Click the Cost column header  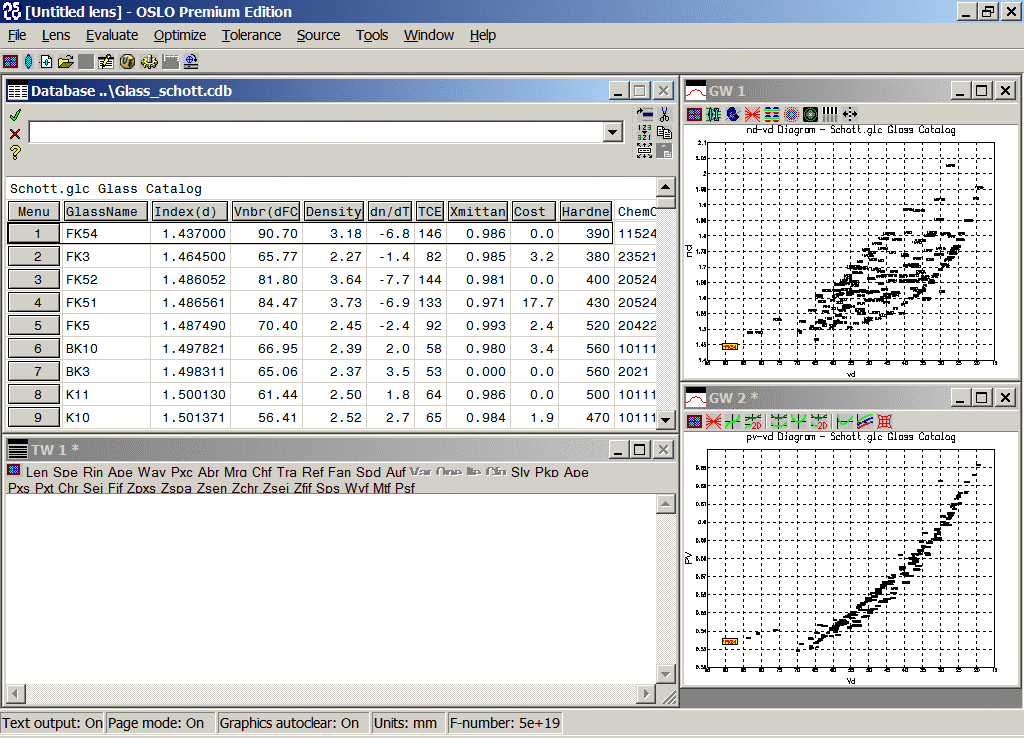coord(533,212)
